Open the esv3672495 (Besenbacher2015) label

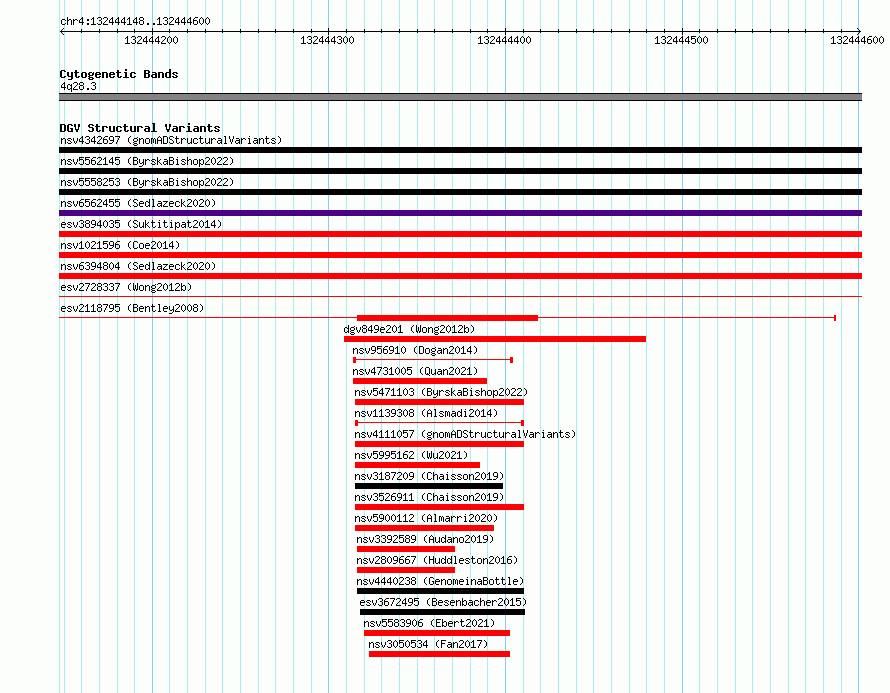[x=443, y=602]
